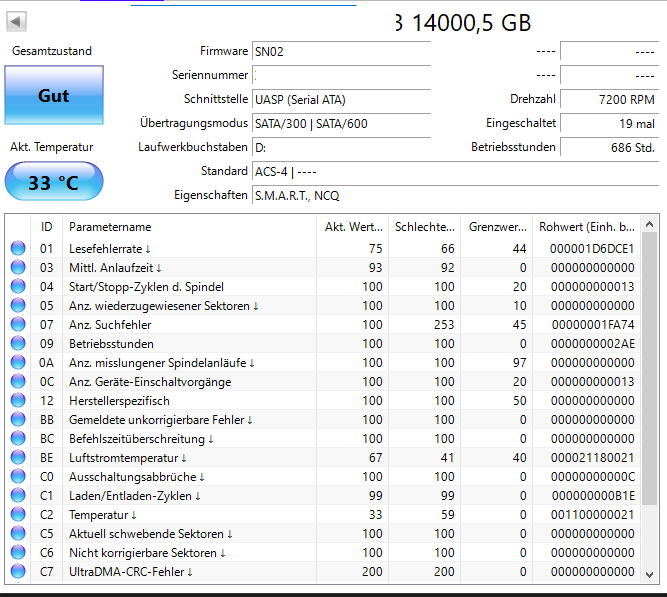Click the Akt. Wert column header
This screenshot has height=597, width=667.
coord(353,227)
